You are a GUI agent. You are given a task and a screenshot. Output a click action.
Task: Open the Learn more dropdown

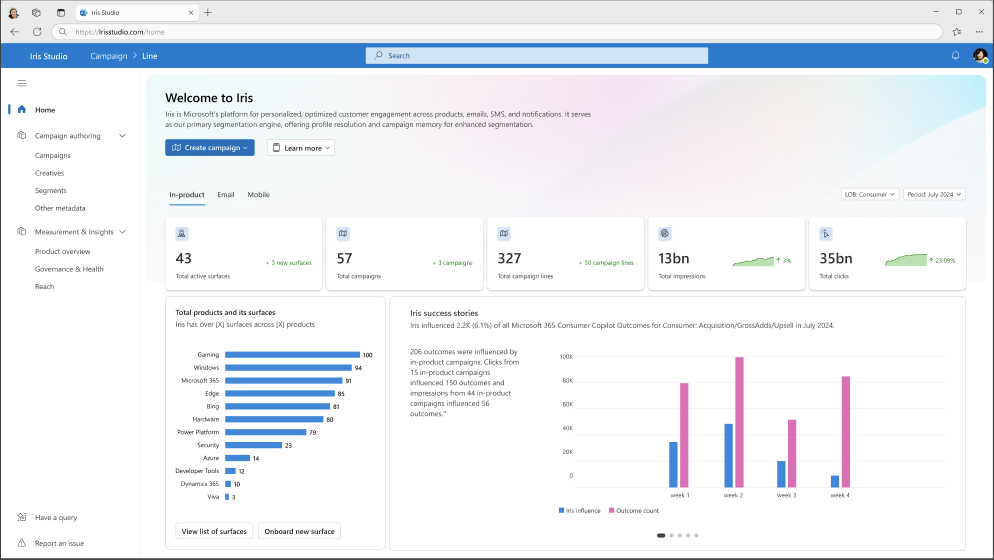pyautogui.click(x=300, y=148)
